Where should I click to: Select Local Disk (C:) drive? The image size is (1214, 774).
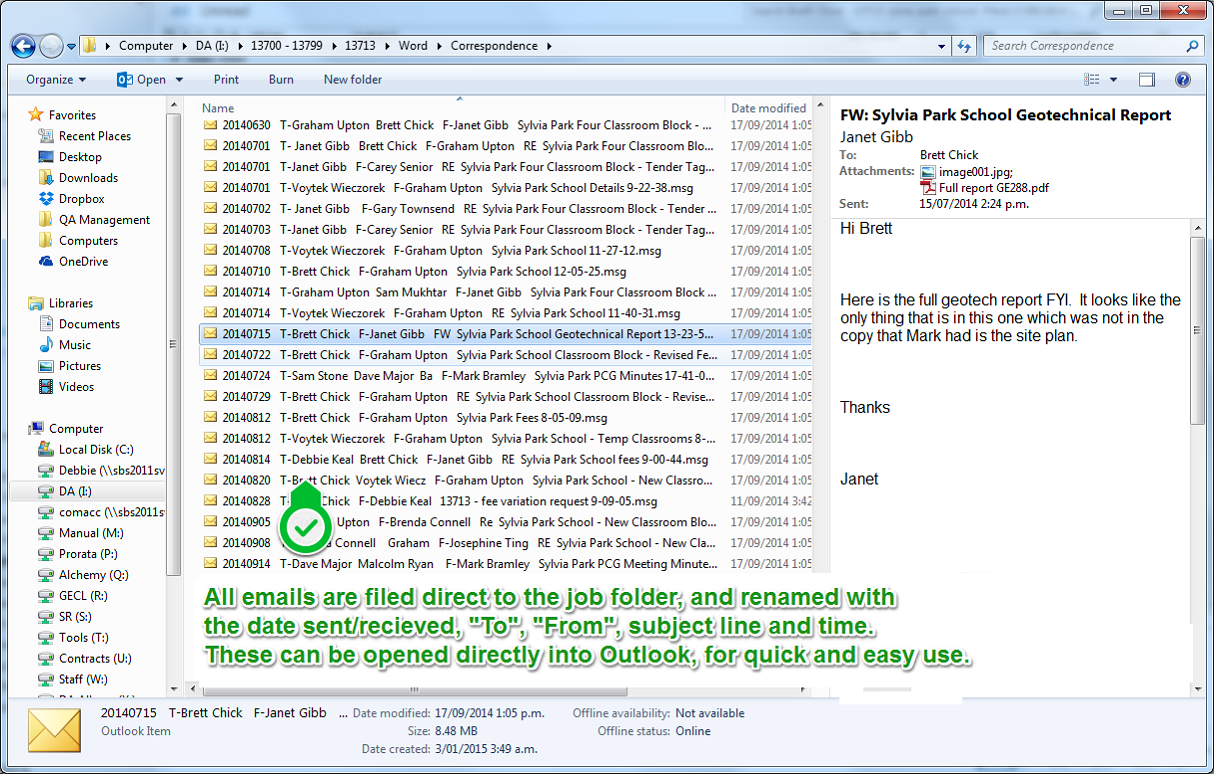(95, 450)
